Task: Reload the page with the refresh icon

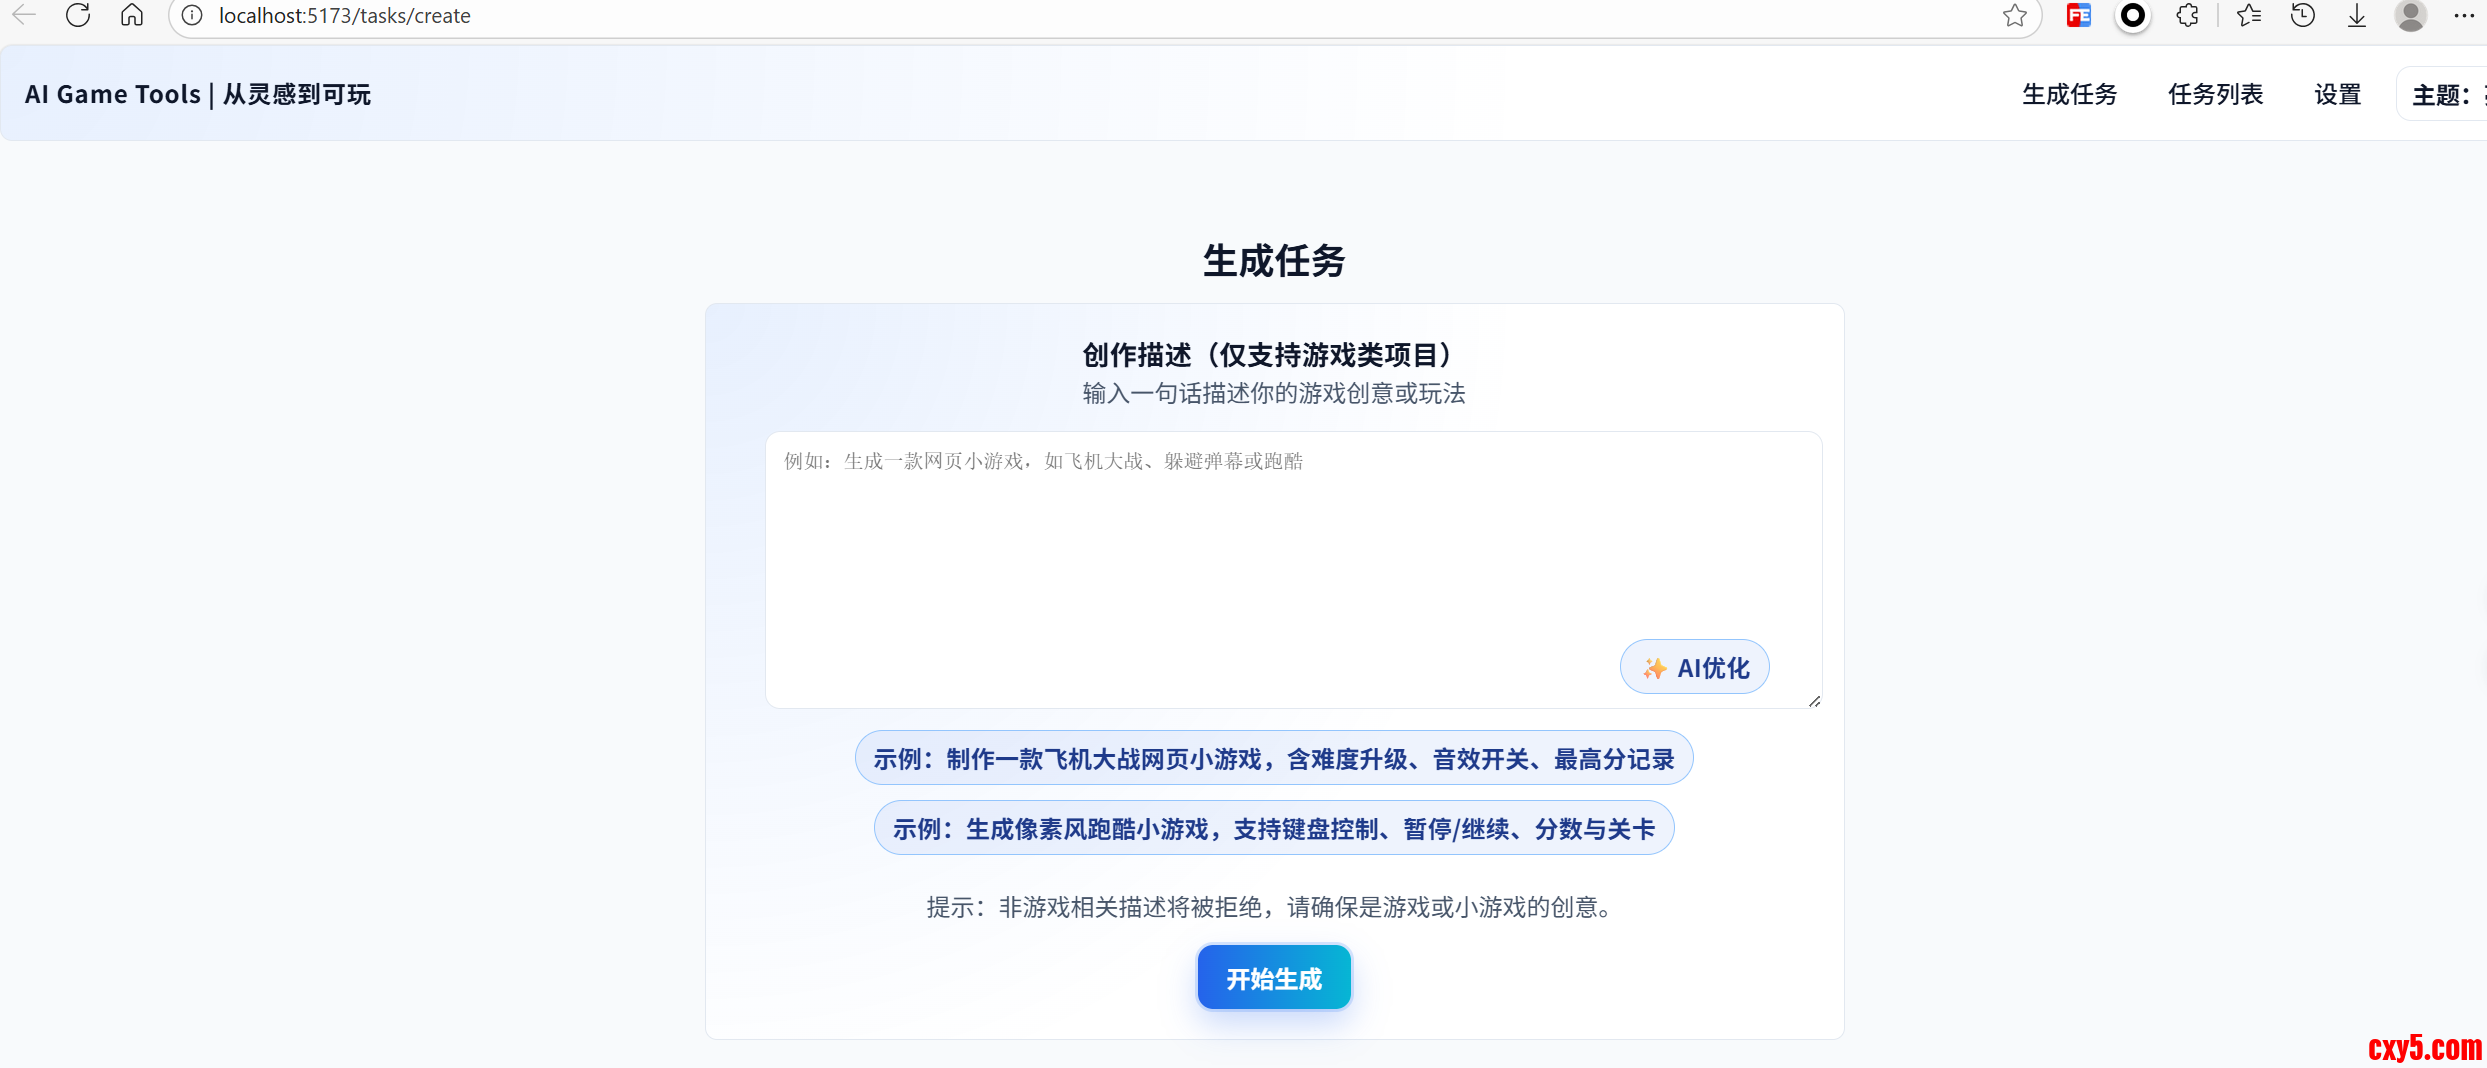Action: (78, 15)
